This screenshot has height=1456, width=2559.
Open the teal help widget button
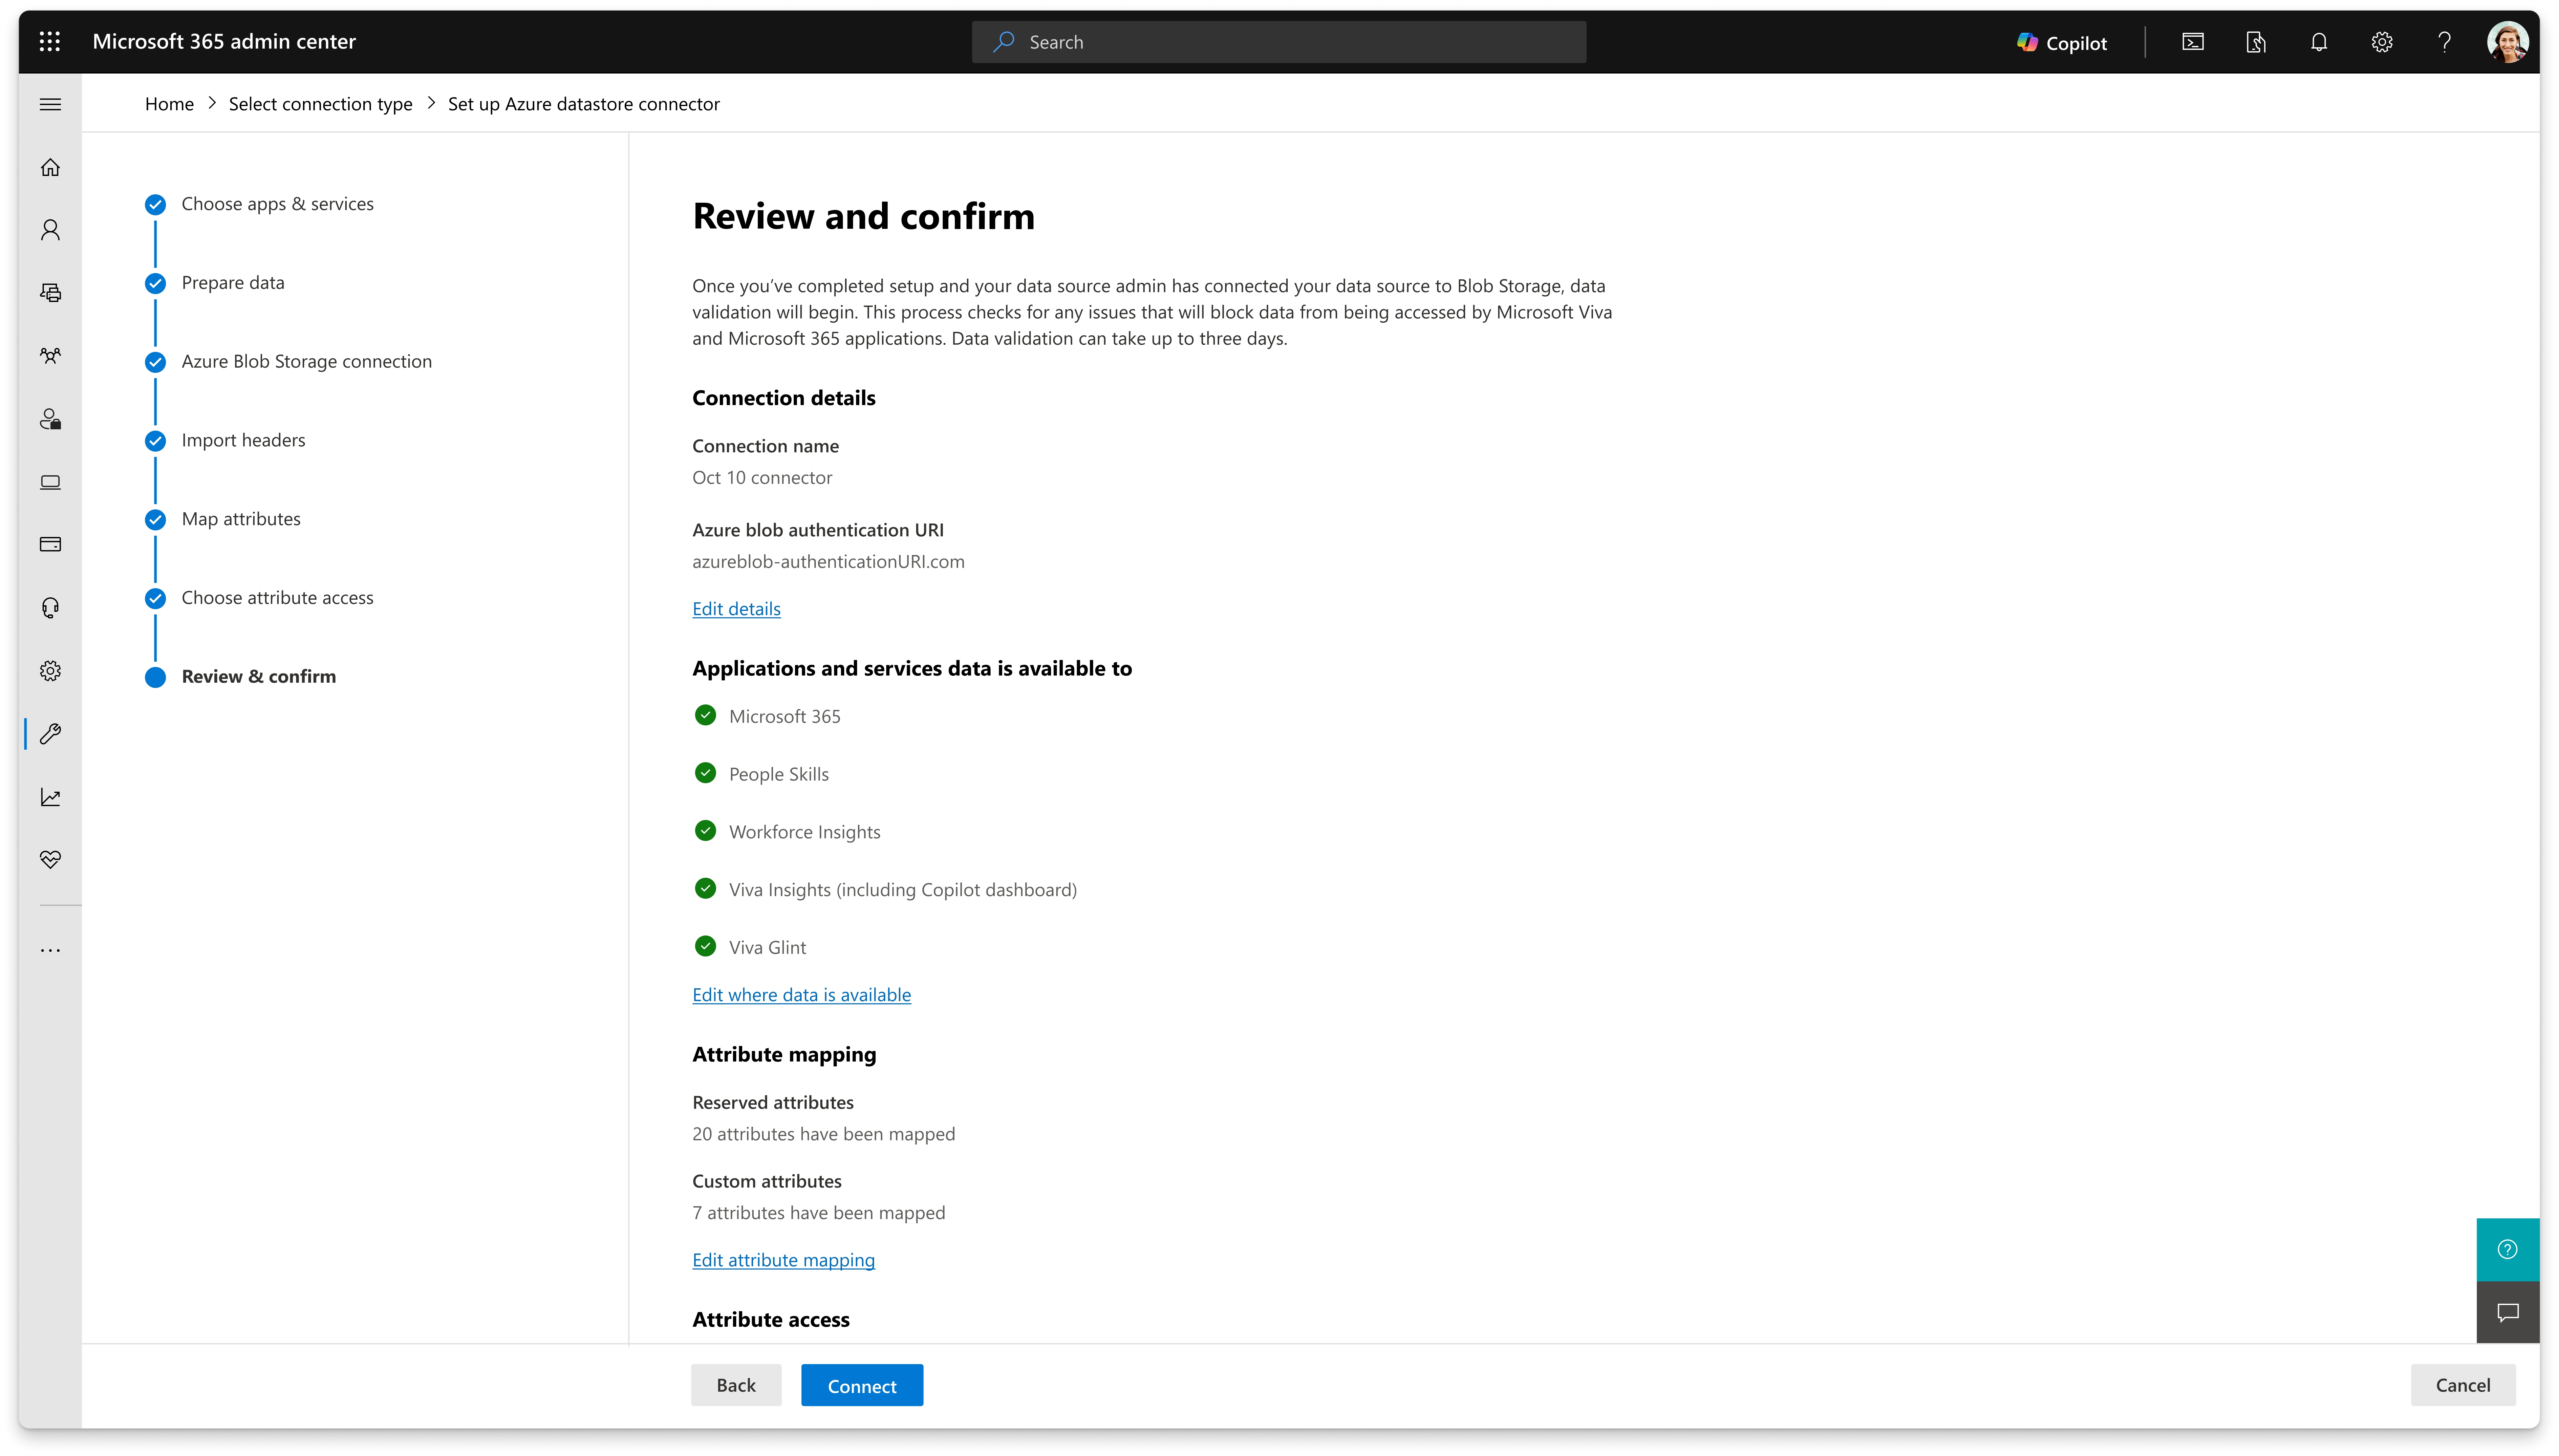2507,1249
